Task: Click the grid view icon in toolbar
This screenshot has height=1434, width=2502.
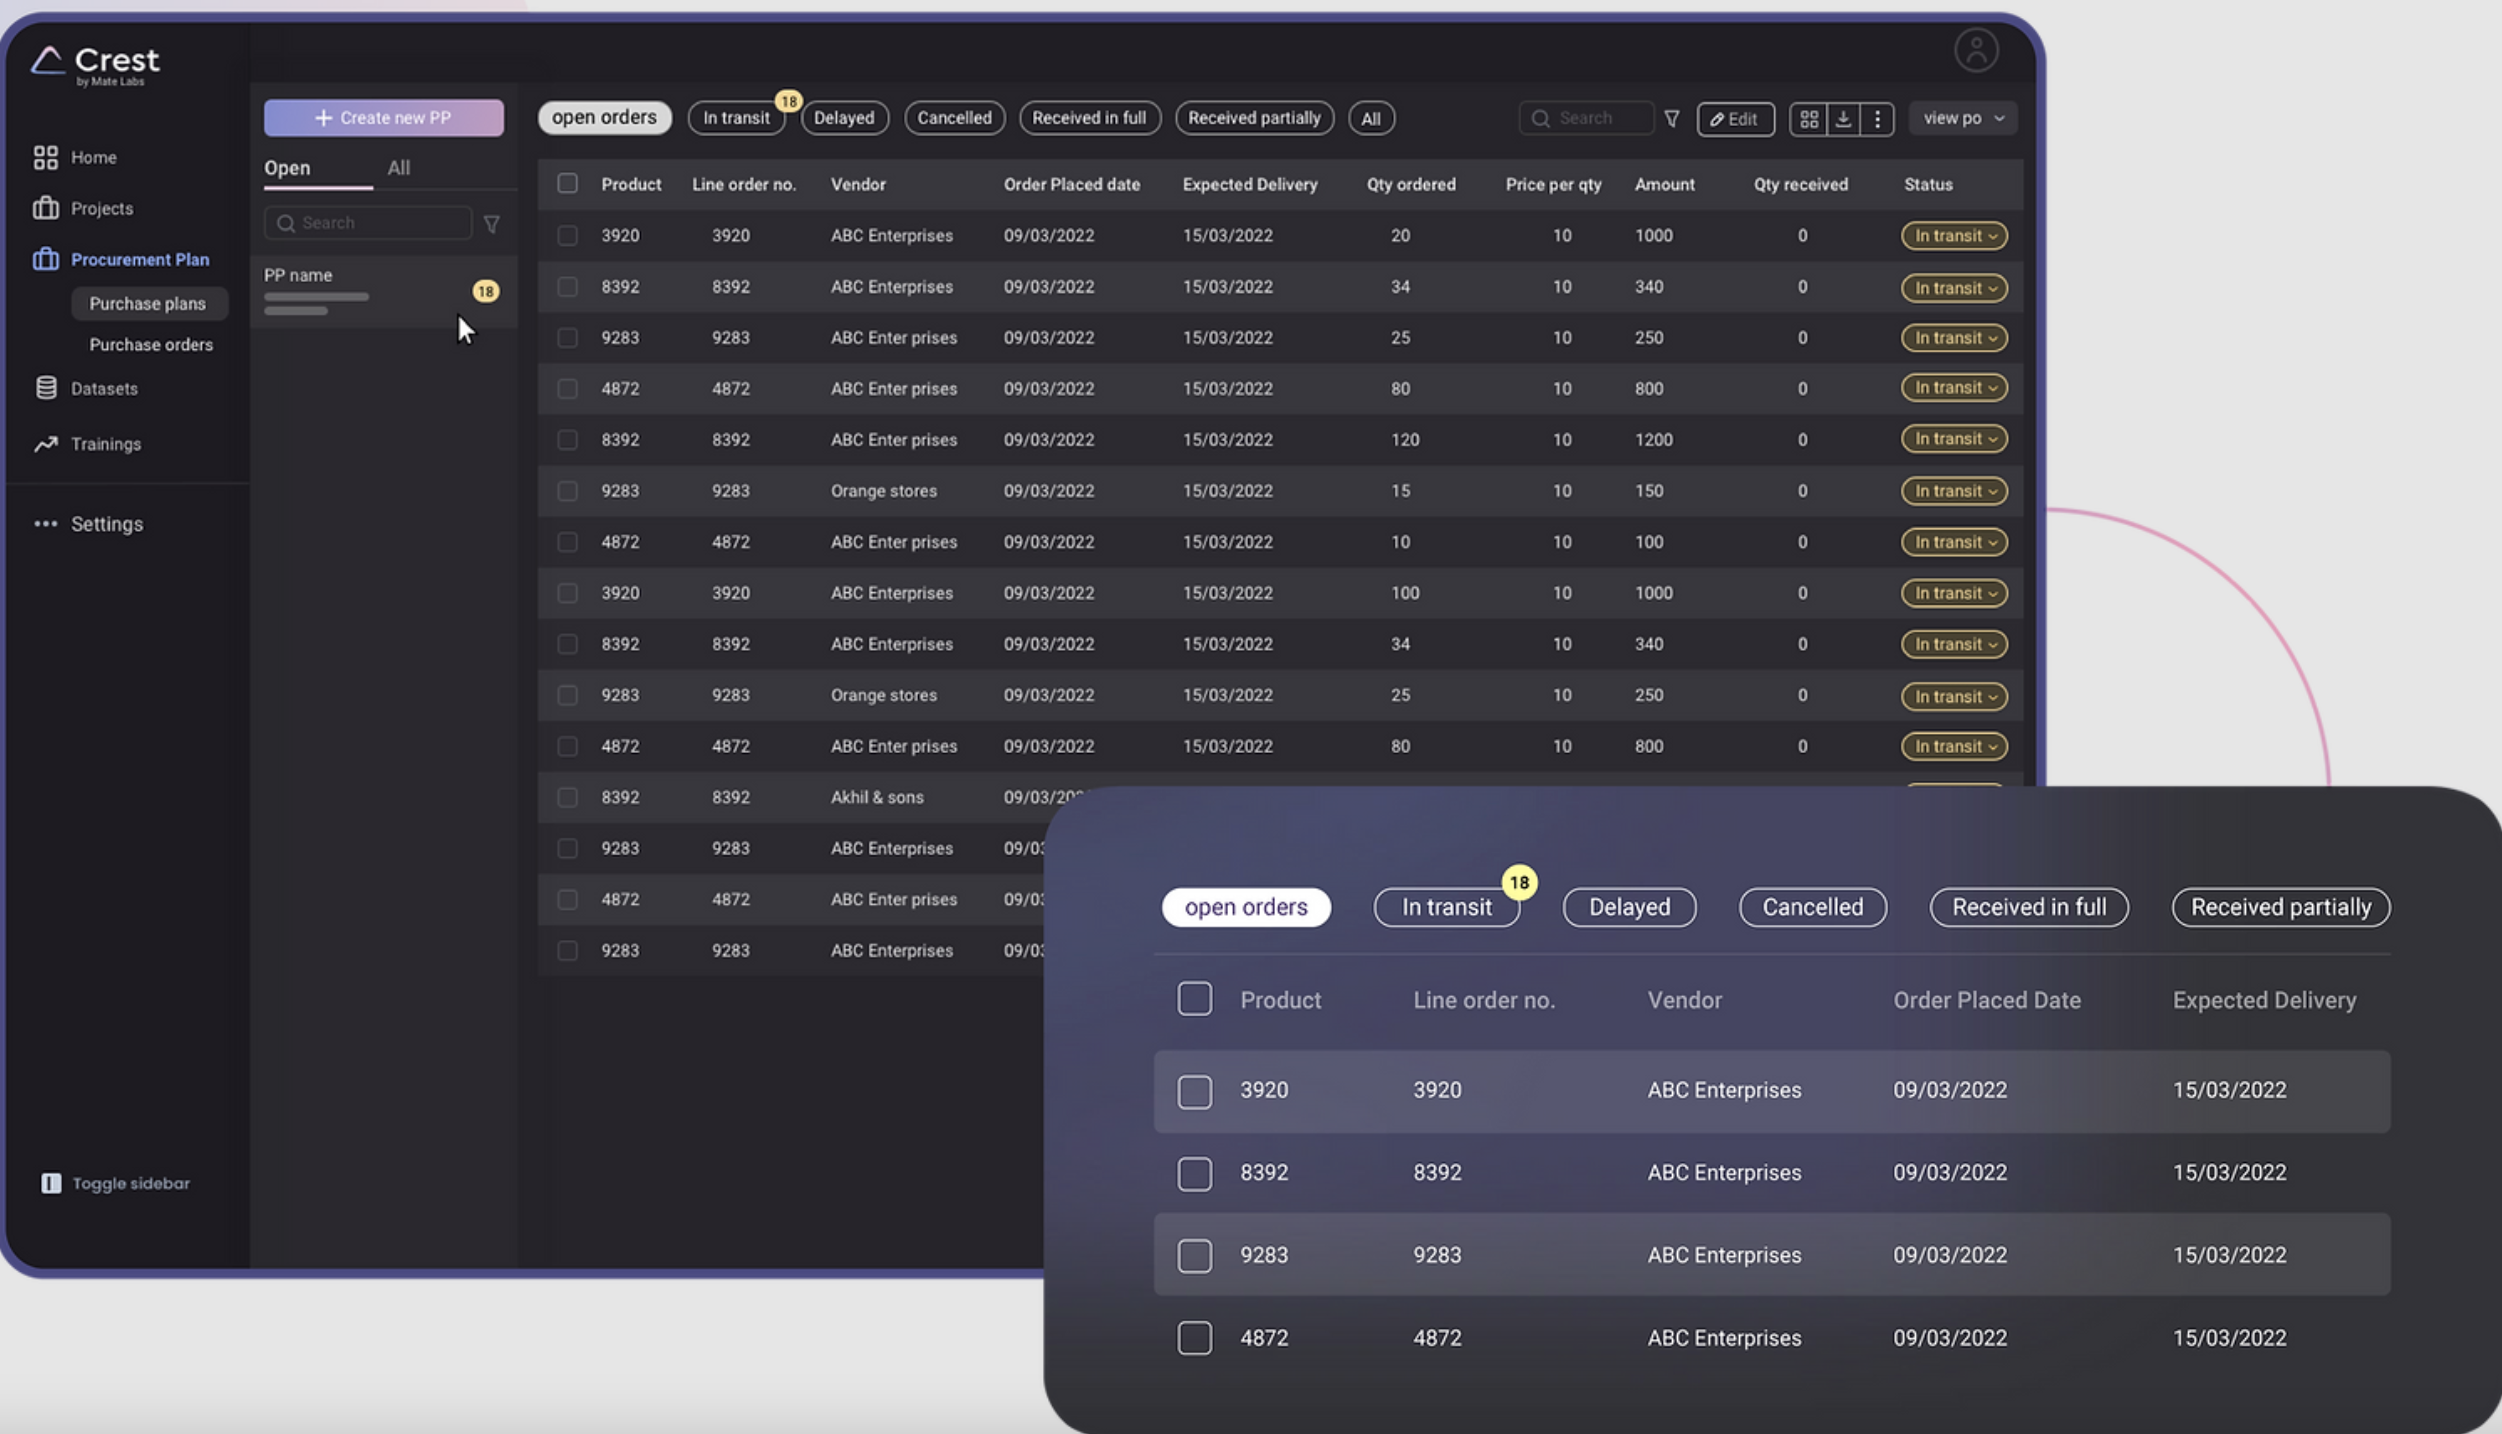Action: coord(1808,119)
